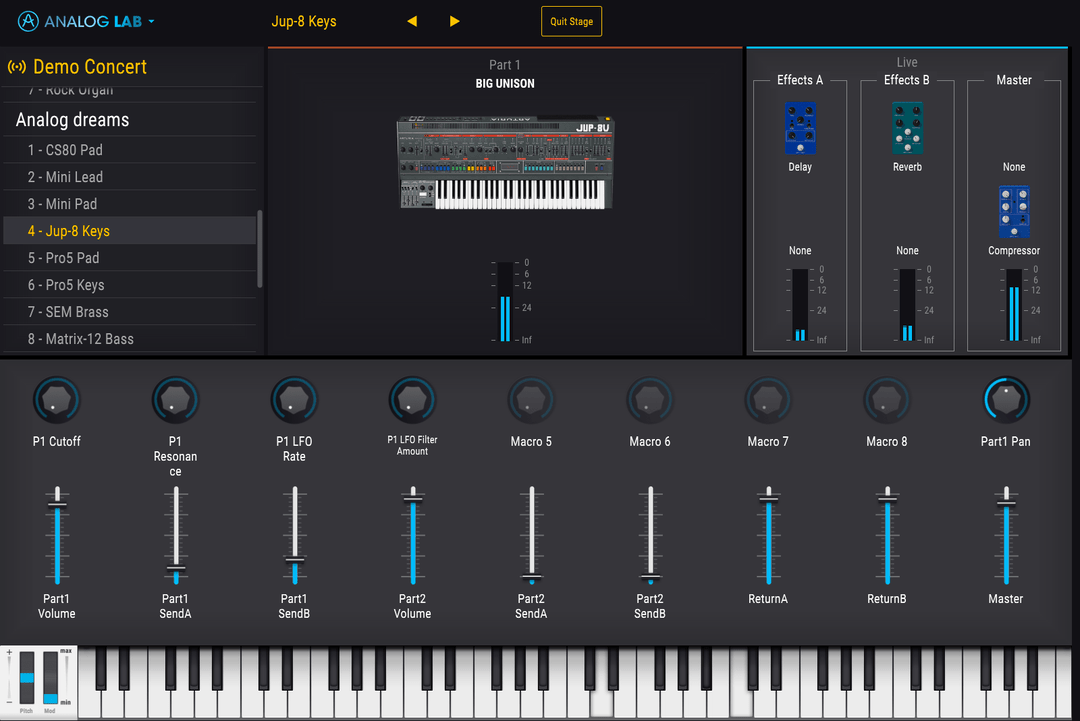Click the Arturia Analog Lab logo icon
The width and height of the screenshot is (1080, 721).
click(28, 21)
